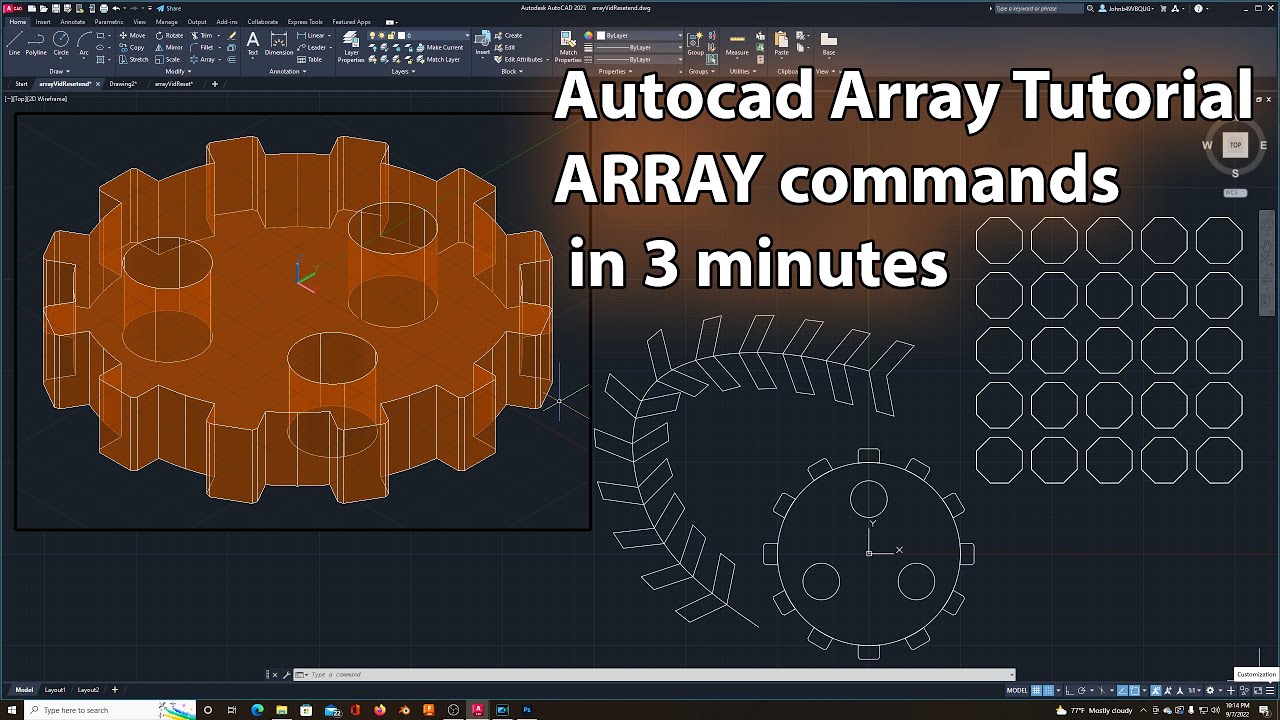The height and width of the screenshot is (720, 1280).
Task: Click Match Layer button
Action: click(438, 59)
